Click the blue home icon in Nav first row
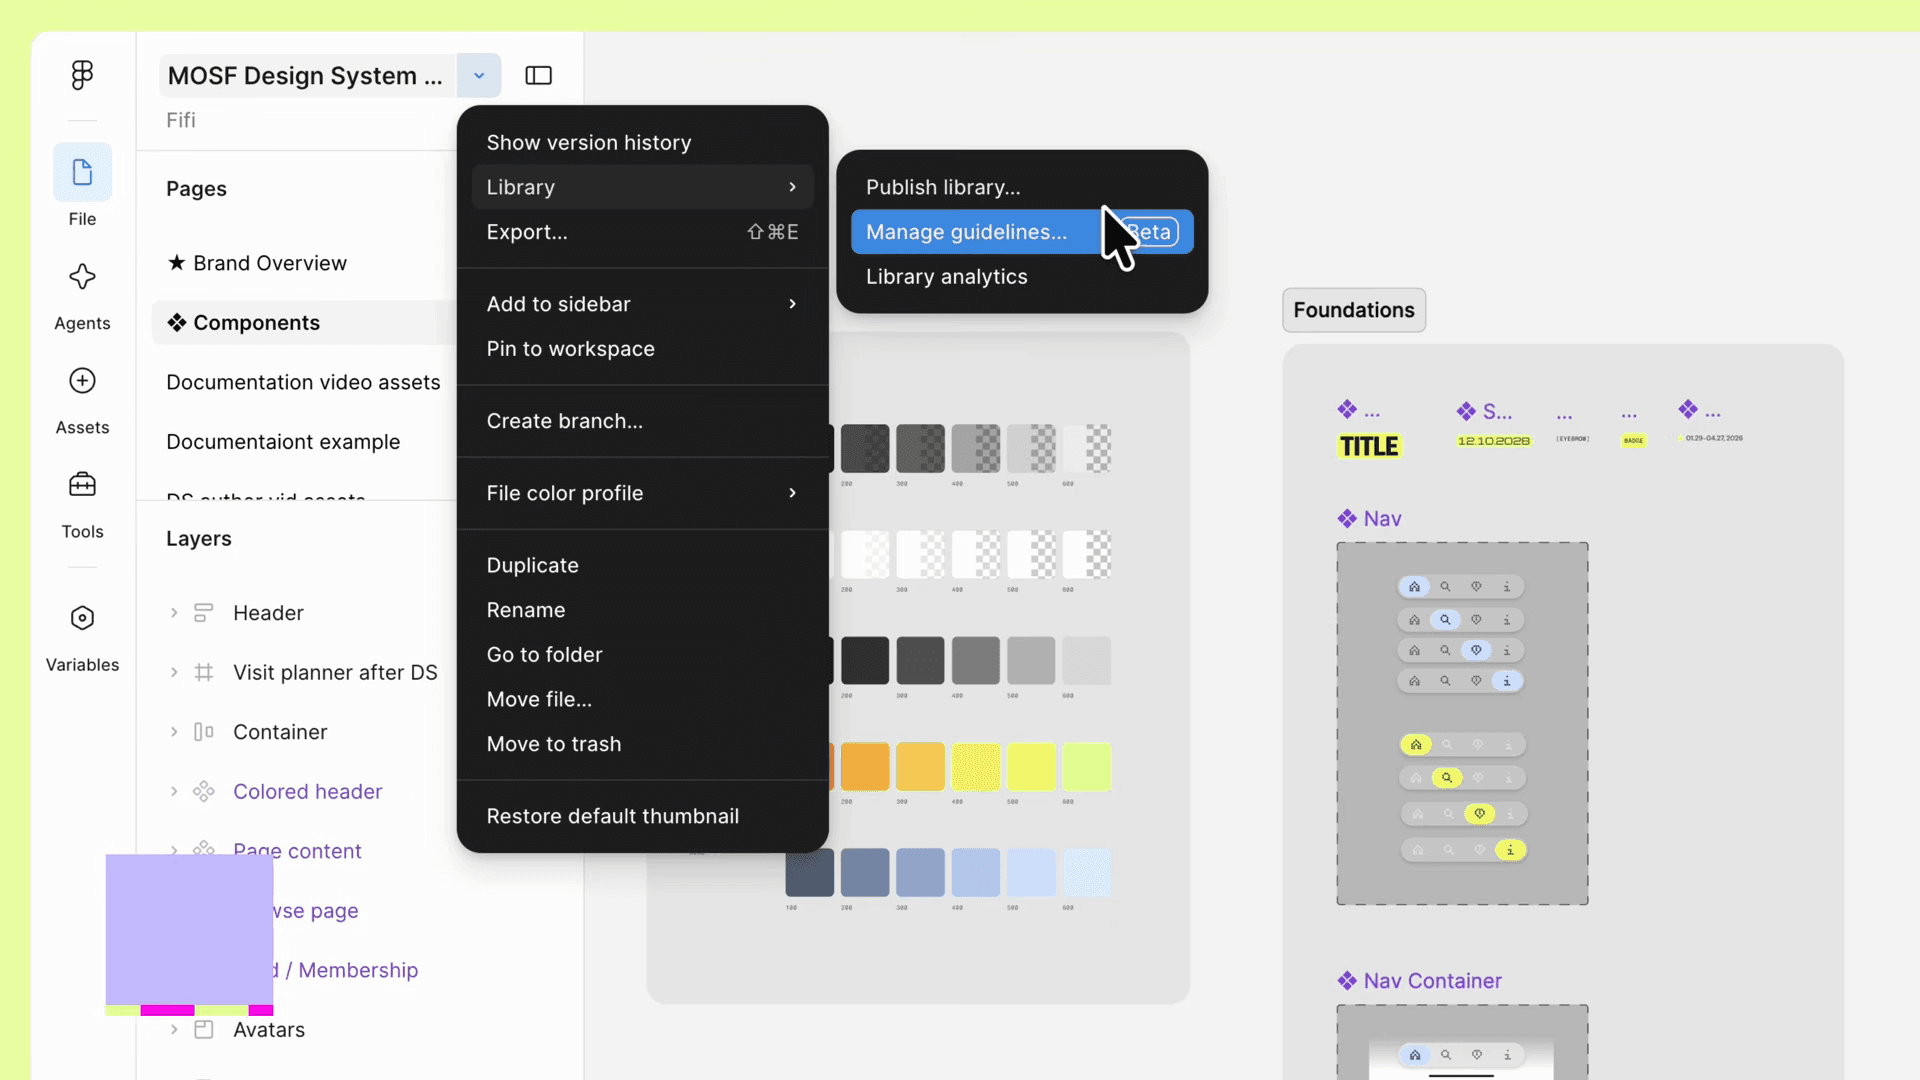 (x=1414, y=587)
